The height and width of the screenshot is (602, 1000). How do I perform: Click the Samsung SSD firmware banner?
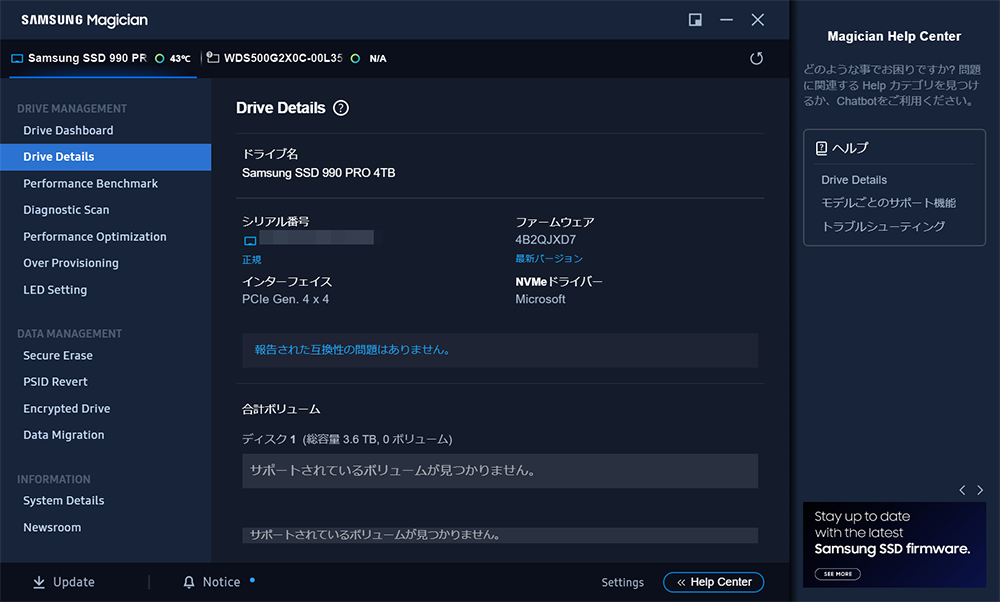coord(895,545)
